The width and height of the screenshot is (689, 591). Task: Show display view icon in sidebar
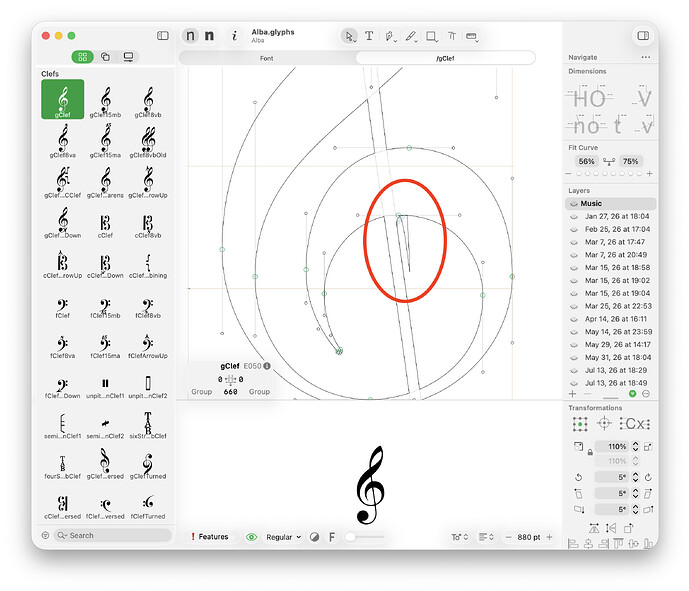click(128, 57)
